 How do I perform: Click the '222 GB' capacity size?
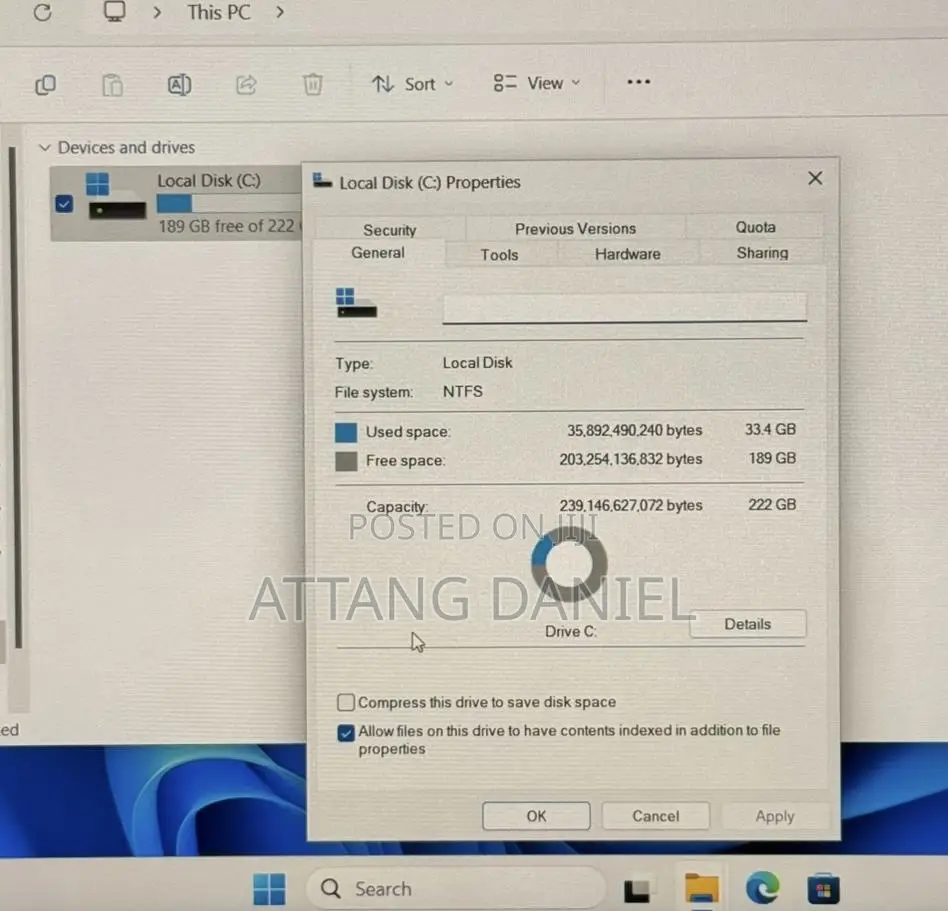pyautogui.click(x=772, y=504)
